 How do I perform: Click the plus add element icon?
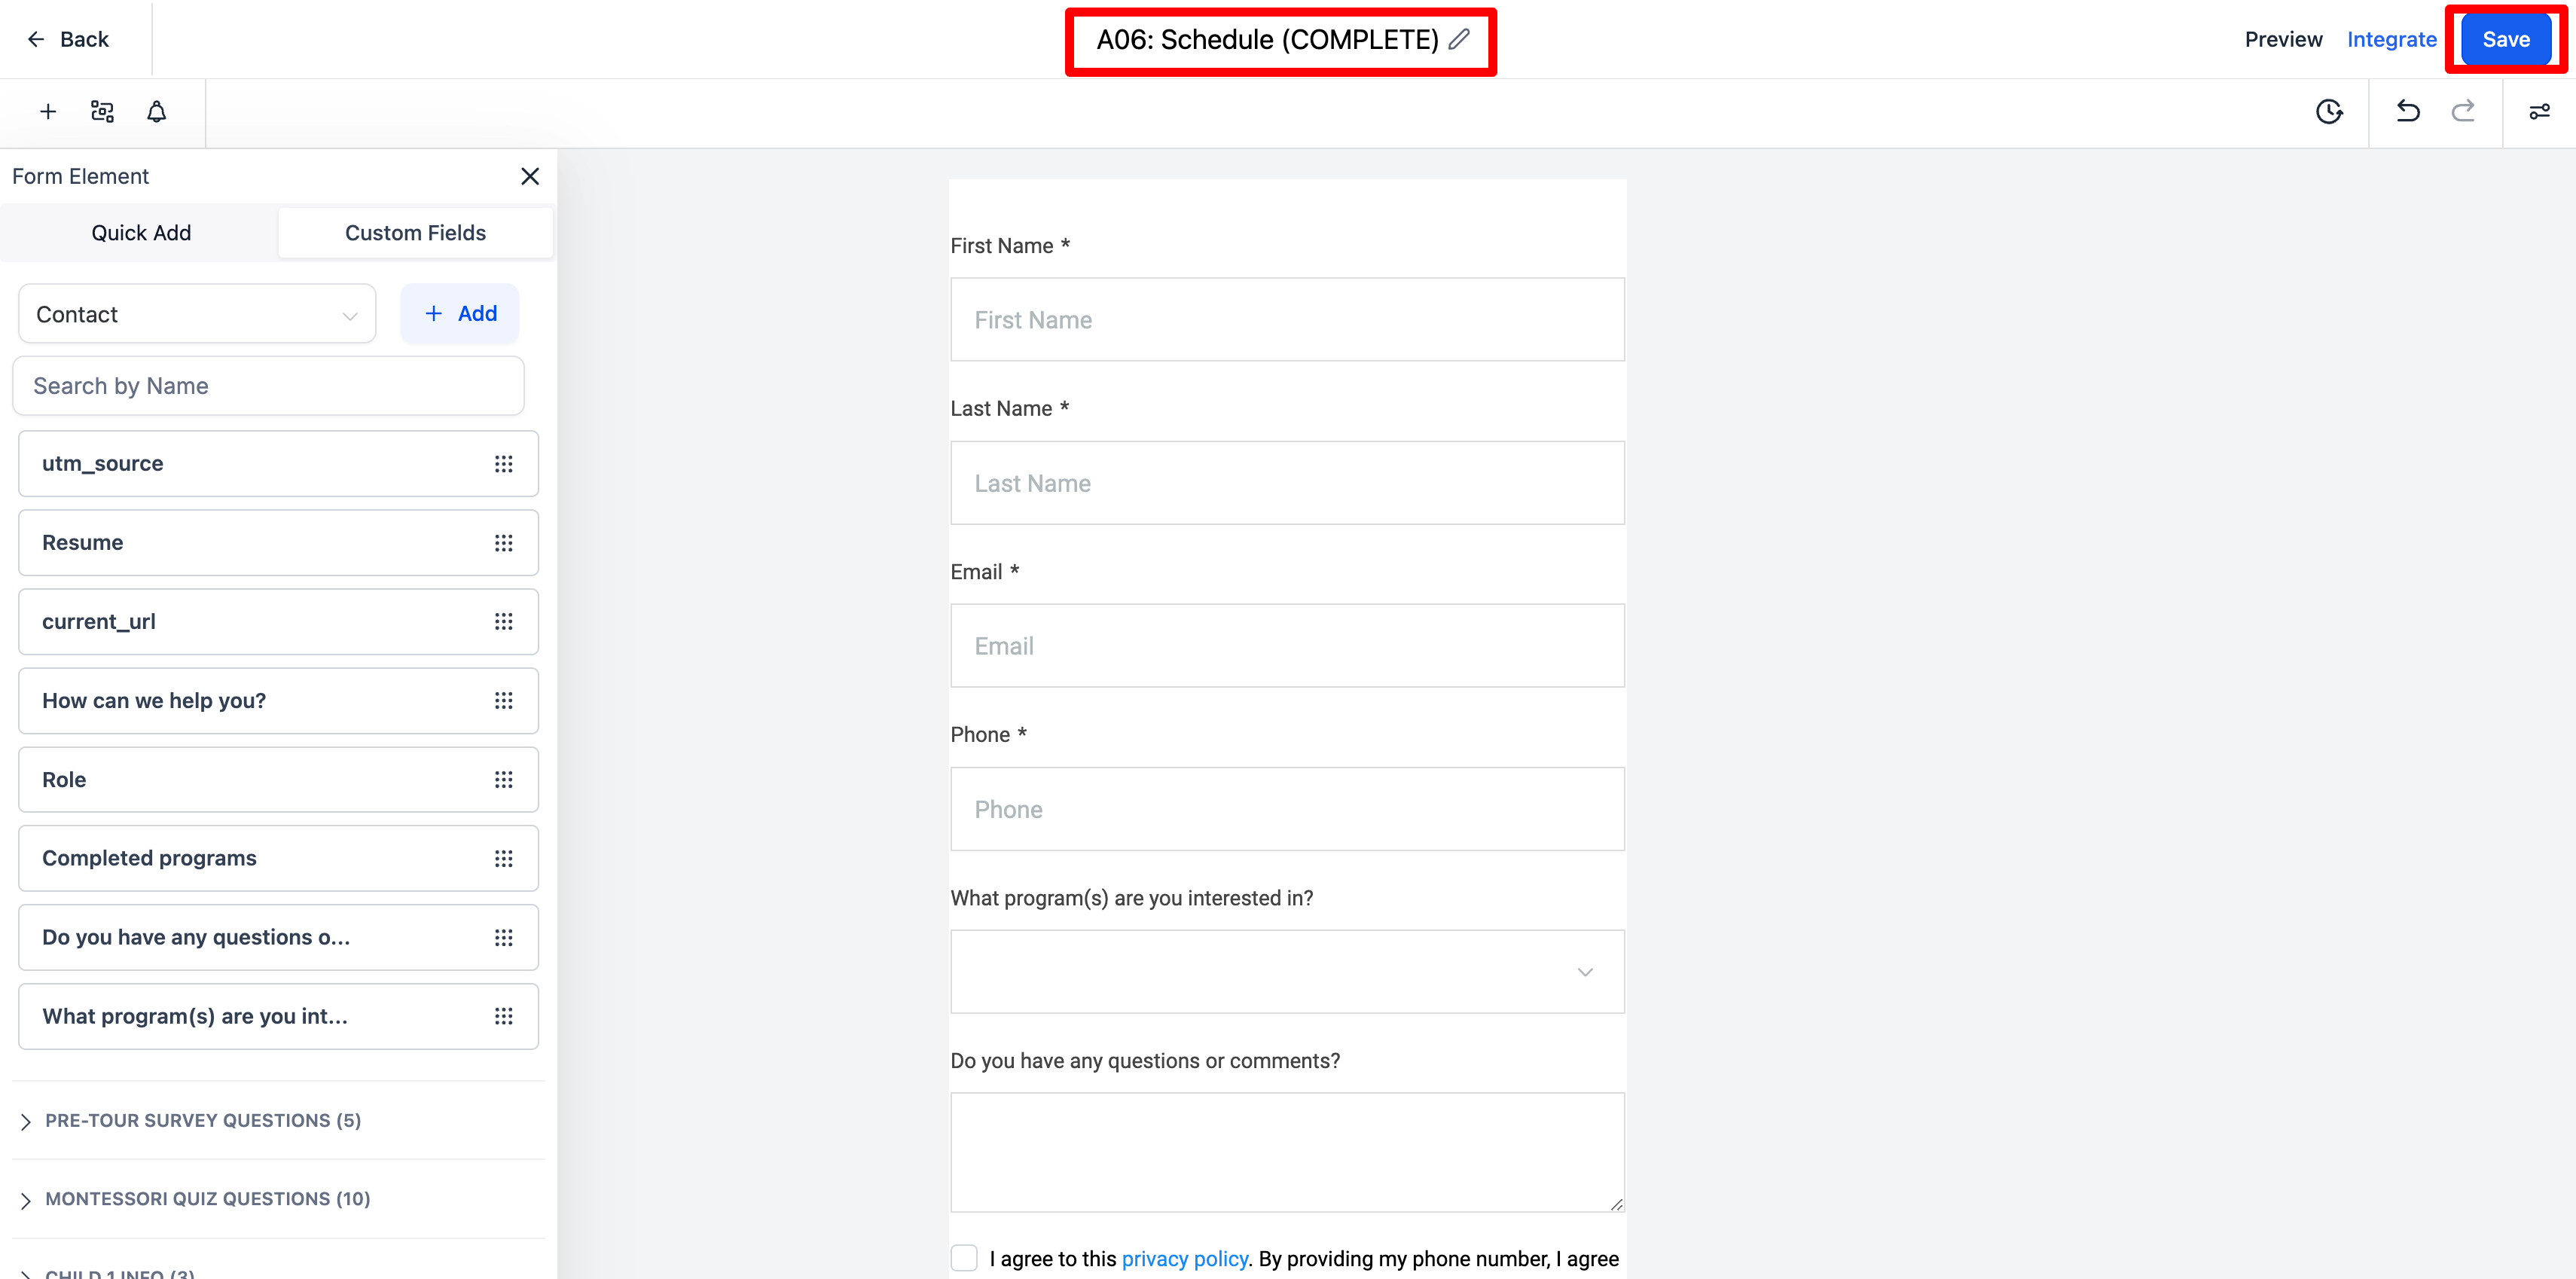pyautogui.click(x=47, y=111)
